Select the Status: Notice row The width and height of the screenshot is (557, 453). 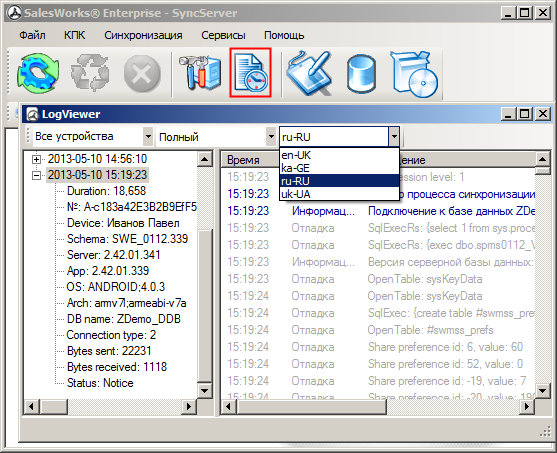[x=100, y=383]
